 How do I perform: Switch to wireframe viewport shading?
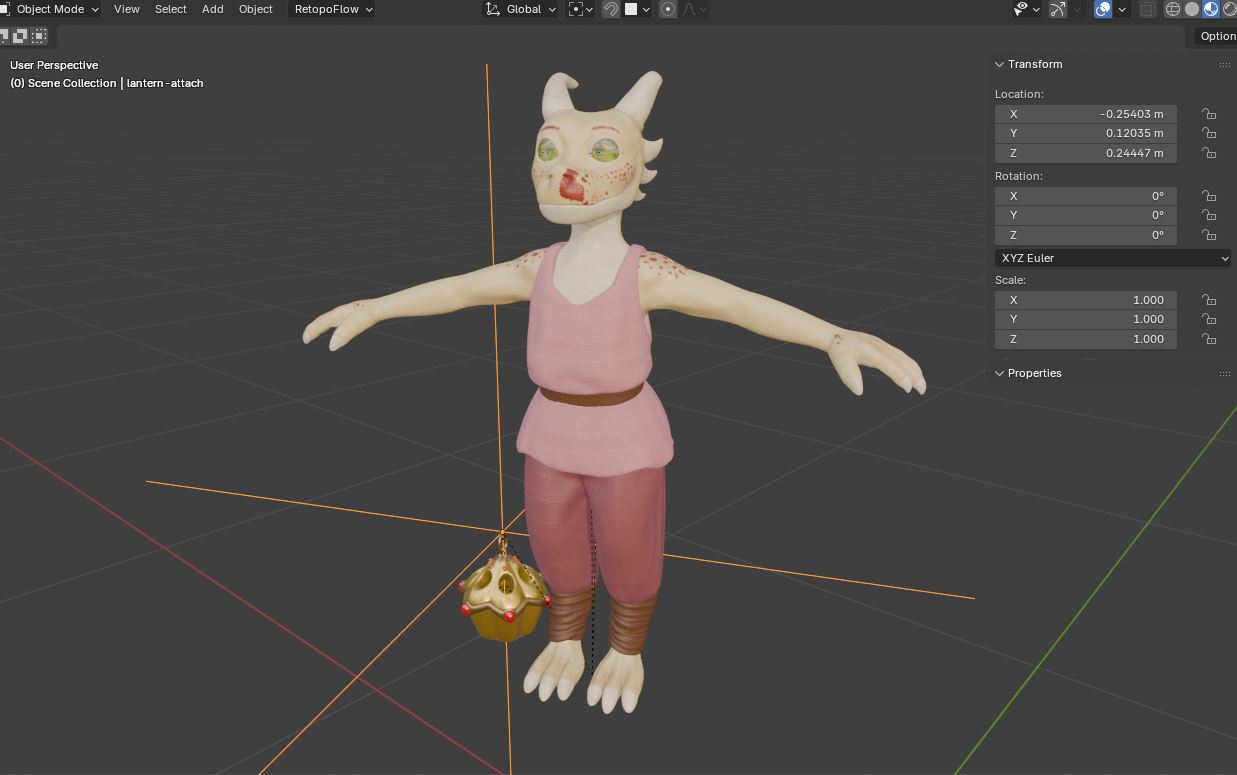coord(1173,9)
